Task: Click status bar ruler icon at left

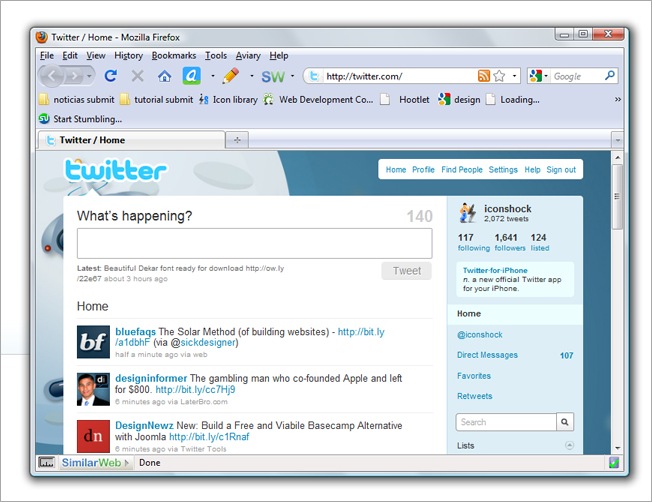Action: pyautogui.click(x=46, y=462)
